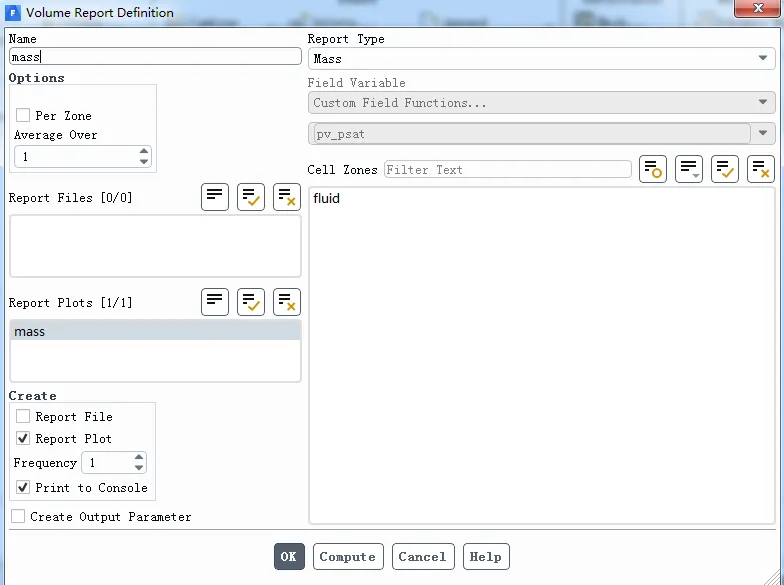Select all shown Report Plots icon

point(251,302)
